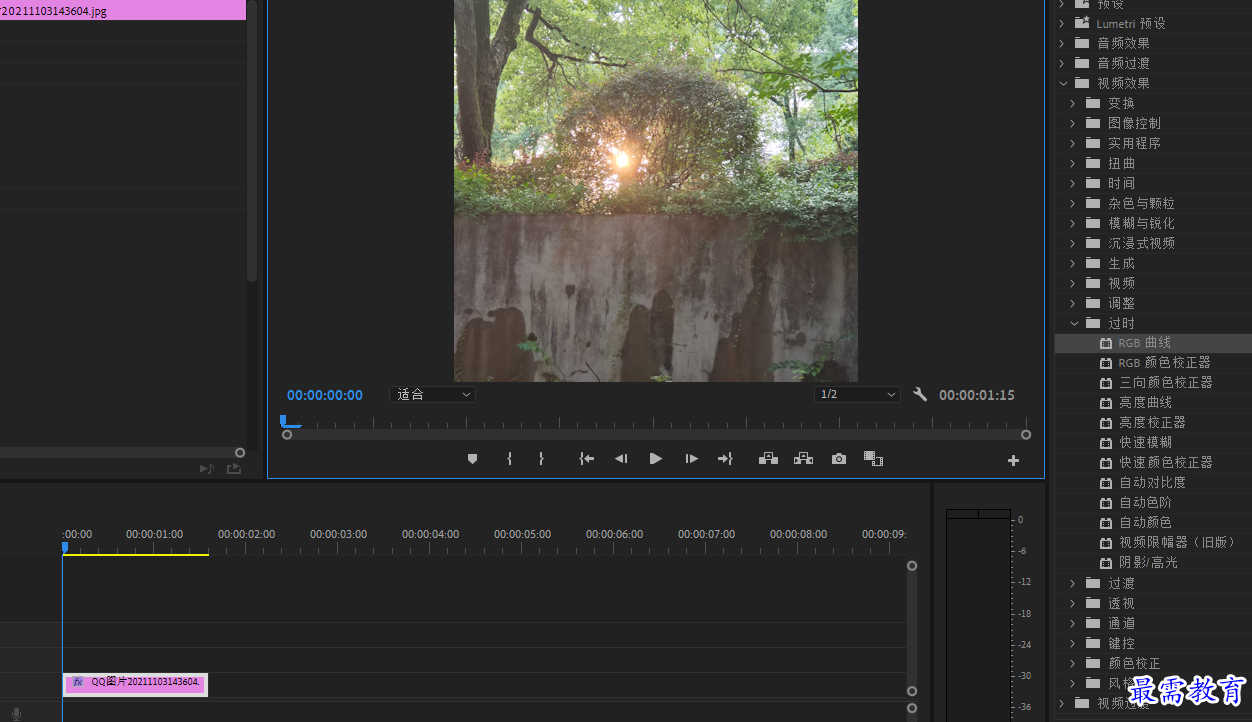Click the 自动颜色 effect icon
The height and width of the screenshot is (722, 1252).
point(1106,523)
